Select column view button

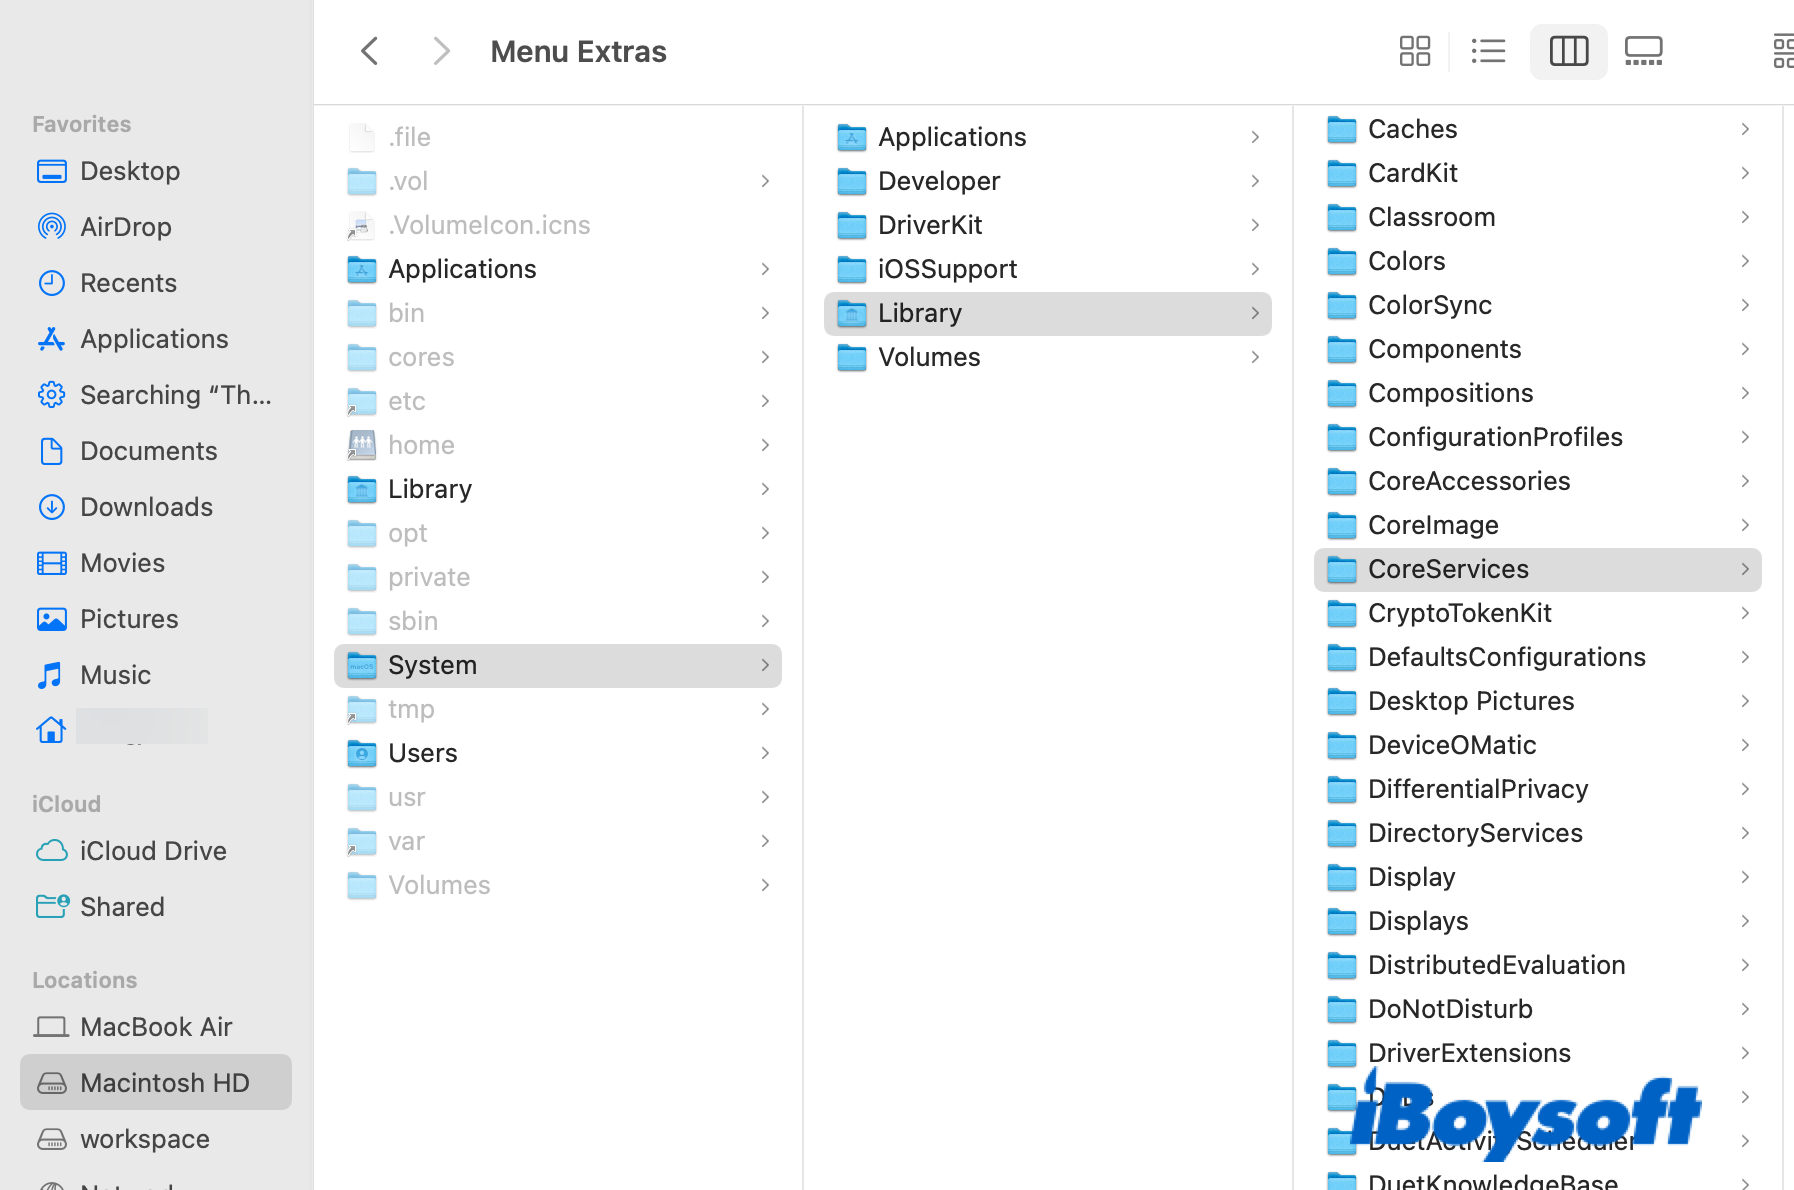click(x=1568, y=51)
